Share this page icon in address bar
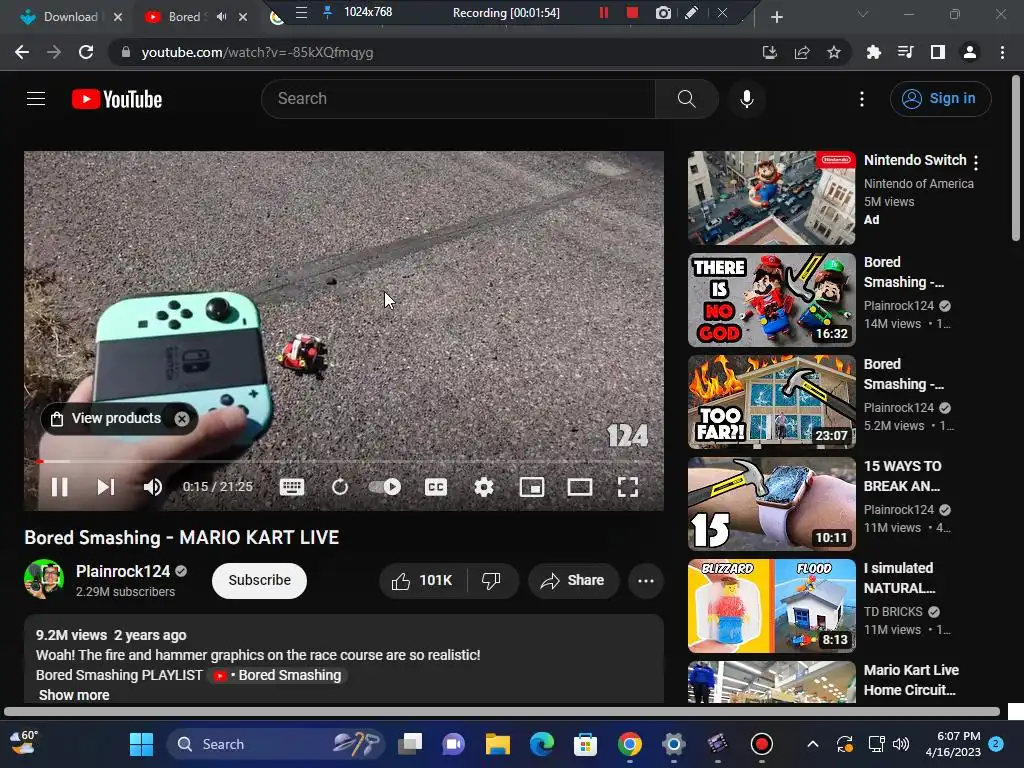Screen dimensions: 1024x768 (x=802, y=52)
